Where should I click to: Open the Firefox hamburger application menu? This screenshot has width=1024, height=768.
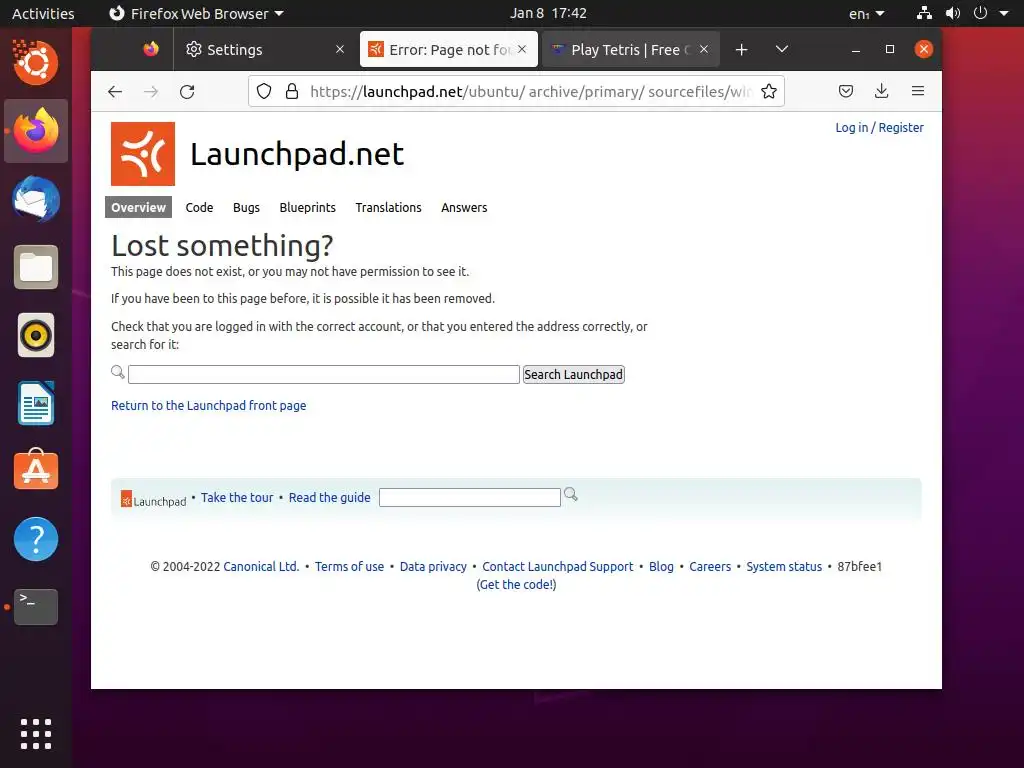[x=918, y=91]
